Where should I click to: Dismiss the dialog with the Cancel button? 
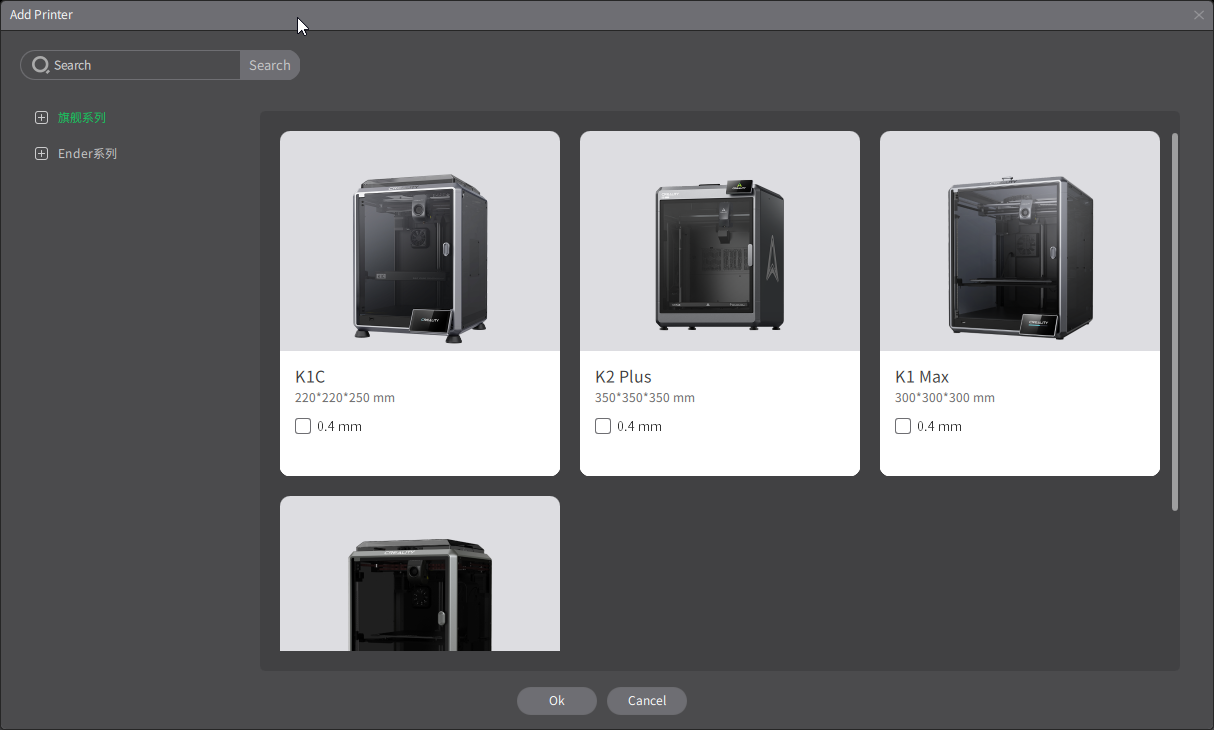[x=647, y=701]
